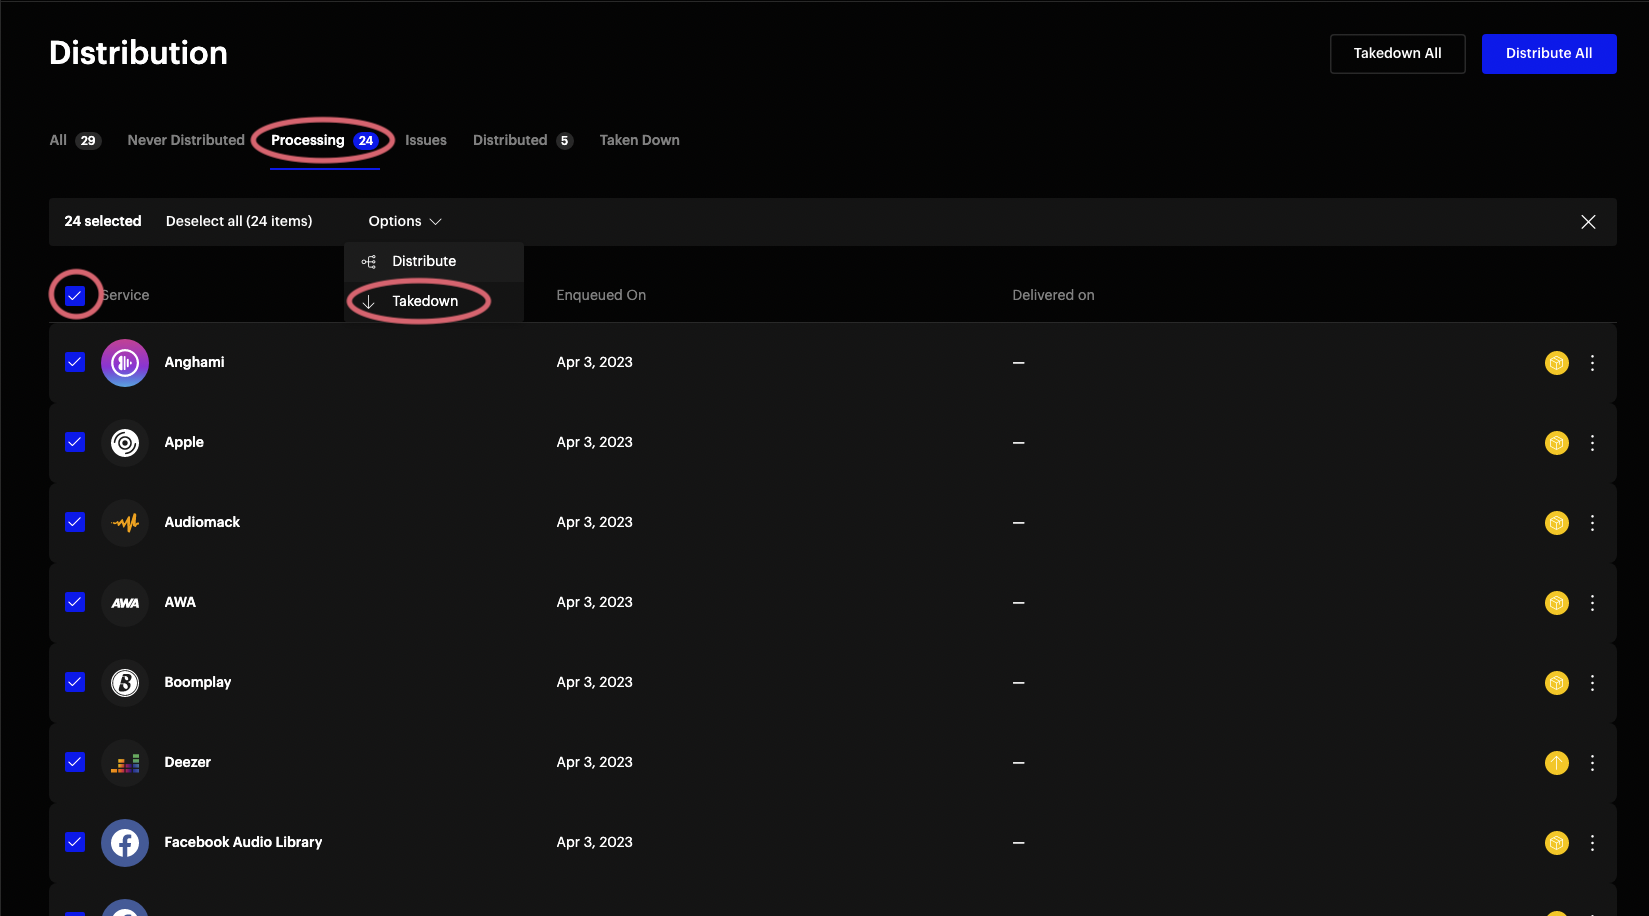Click the AWA service logo
This screenshot has height=916, width=1649.
pos(125,603)
